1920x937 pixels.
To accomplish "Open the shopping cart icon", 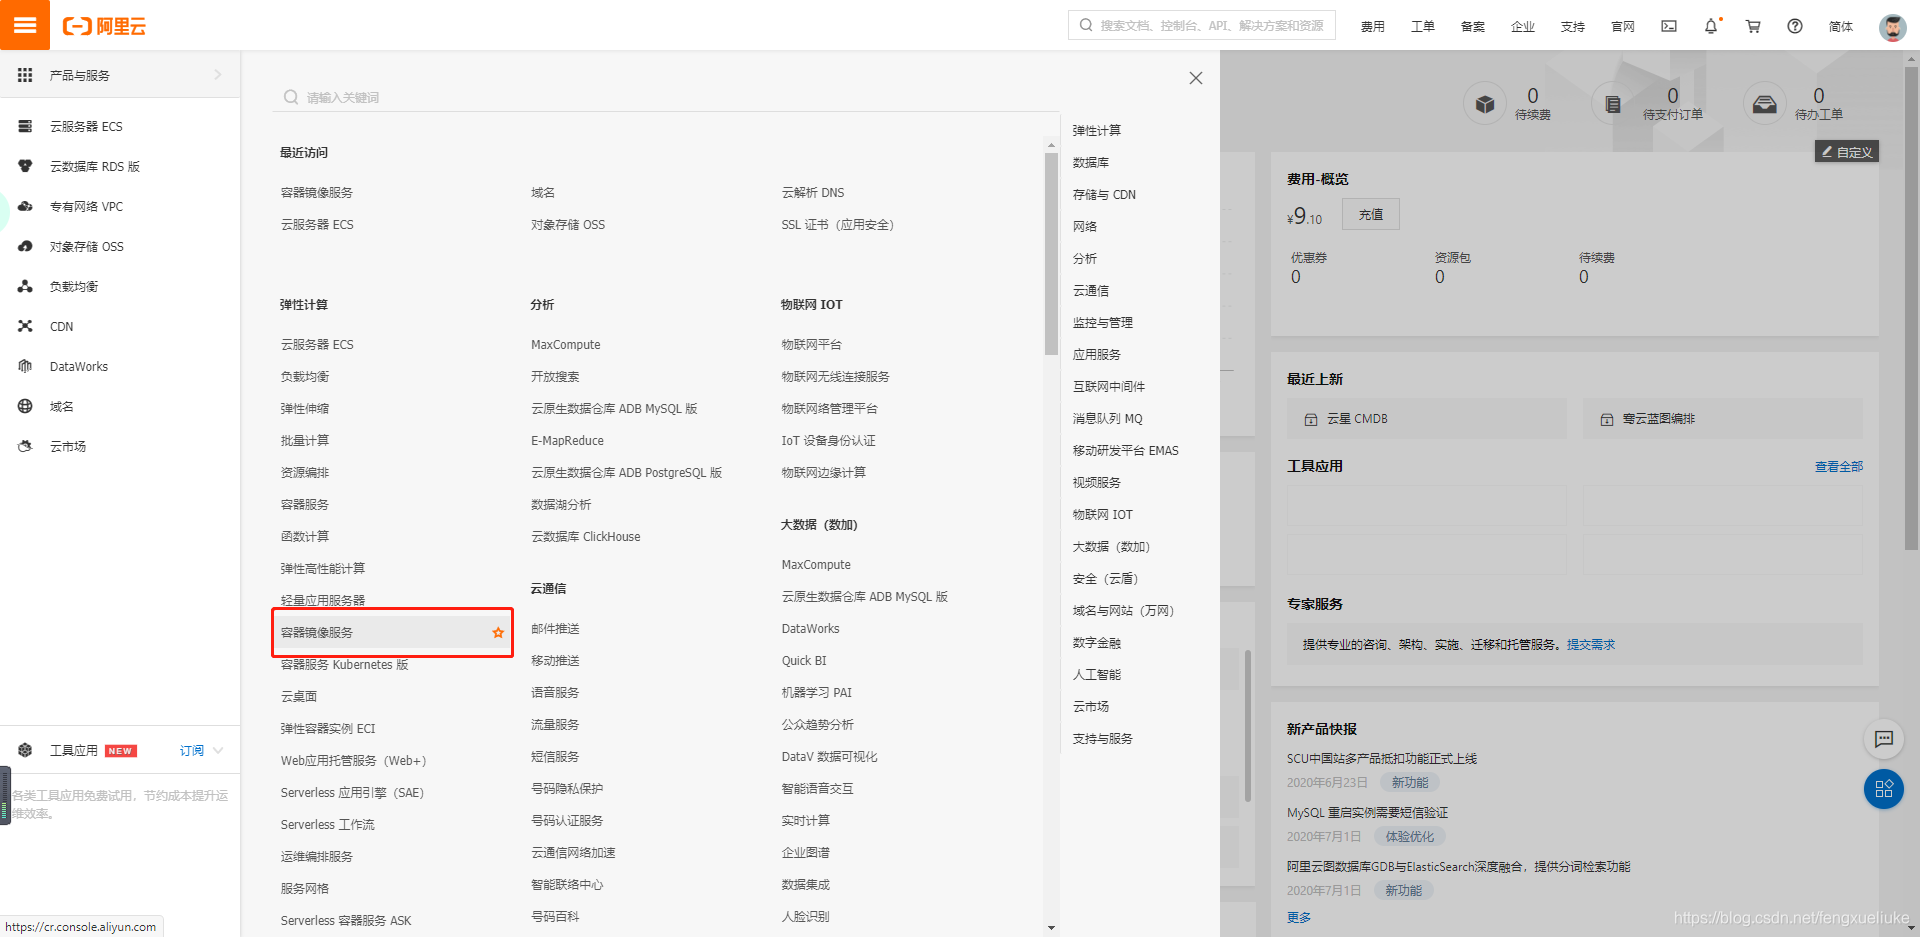I will 1753,26.
